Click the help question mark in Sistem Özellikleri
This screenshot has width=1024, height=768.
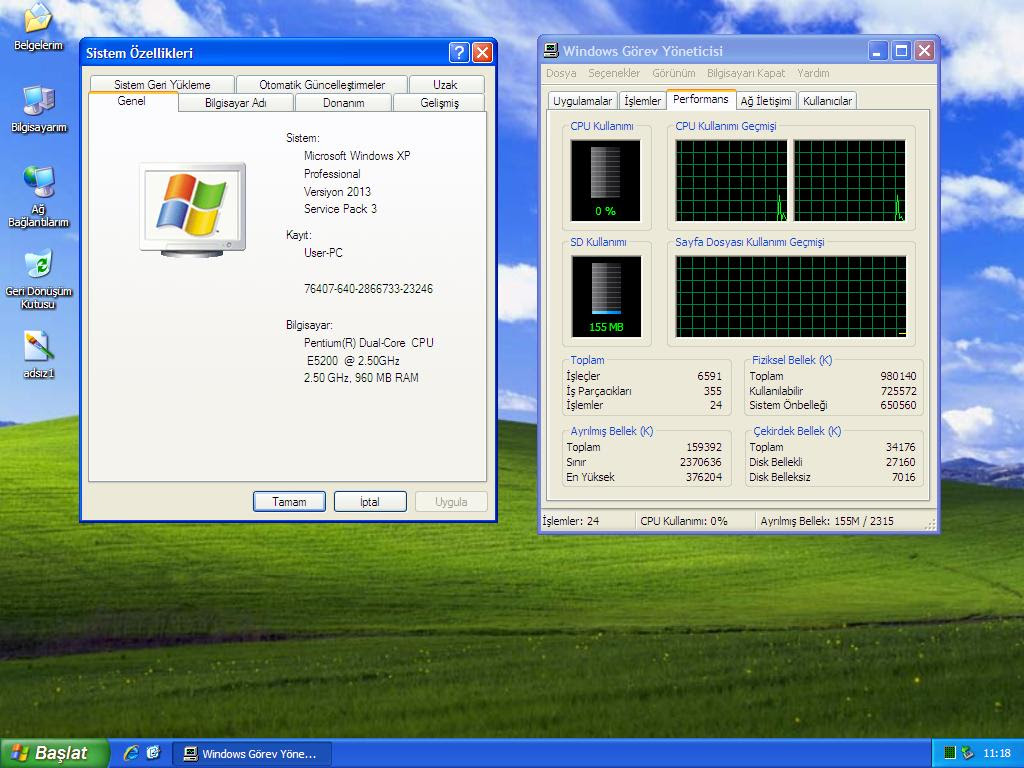pyautogui.click(x=459, y=52)
